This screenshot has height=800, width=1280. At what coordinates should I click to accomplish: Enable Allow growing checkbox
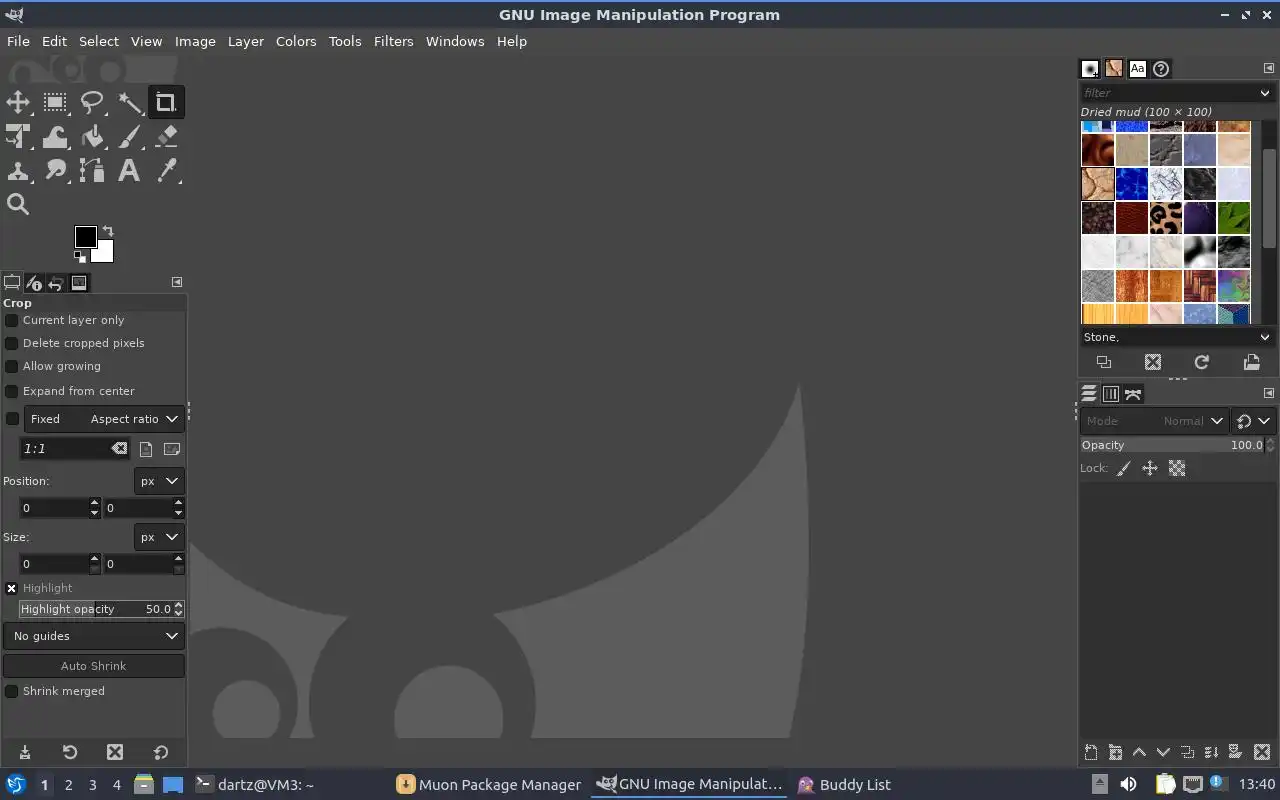click(12, 366)
